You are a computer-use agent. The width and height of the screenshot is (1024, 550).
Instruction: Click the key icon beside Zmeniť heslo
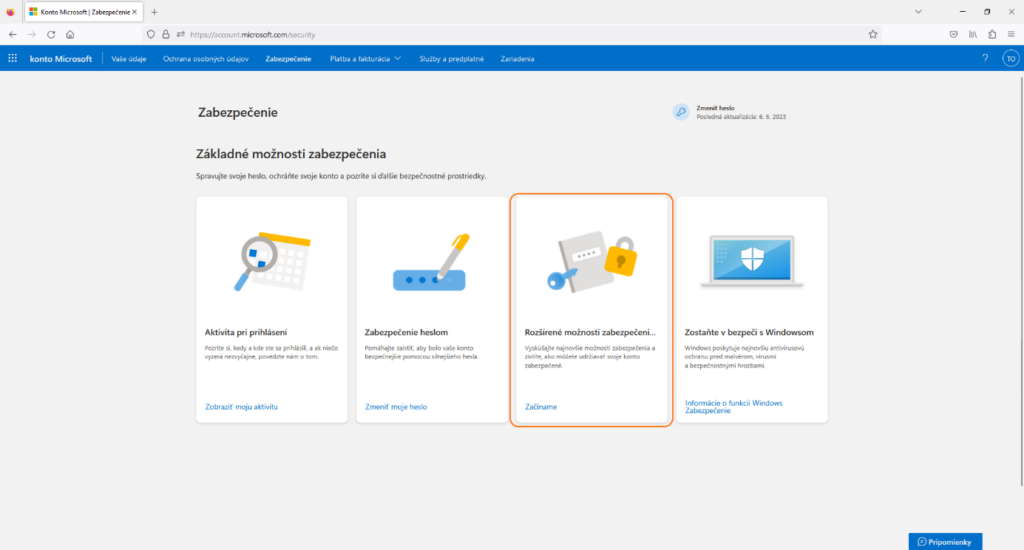[x=681, y=112]
